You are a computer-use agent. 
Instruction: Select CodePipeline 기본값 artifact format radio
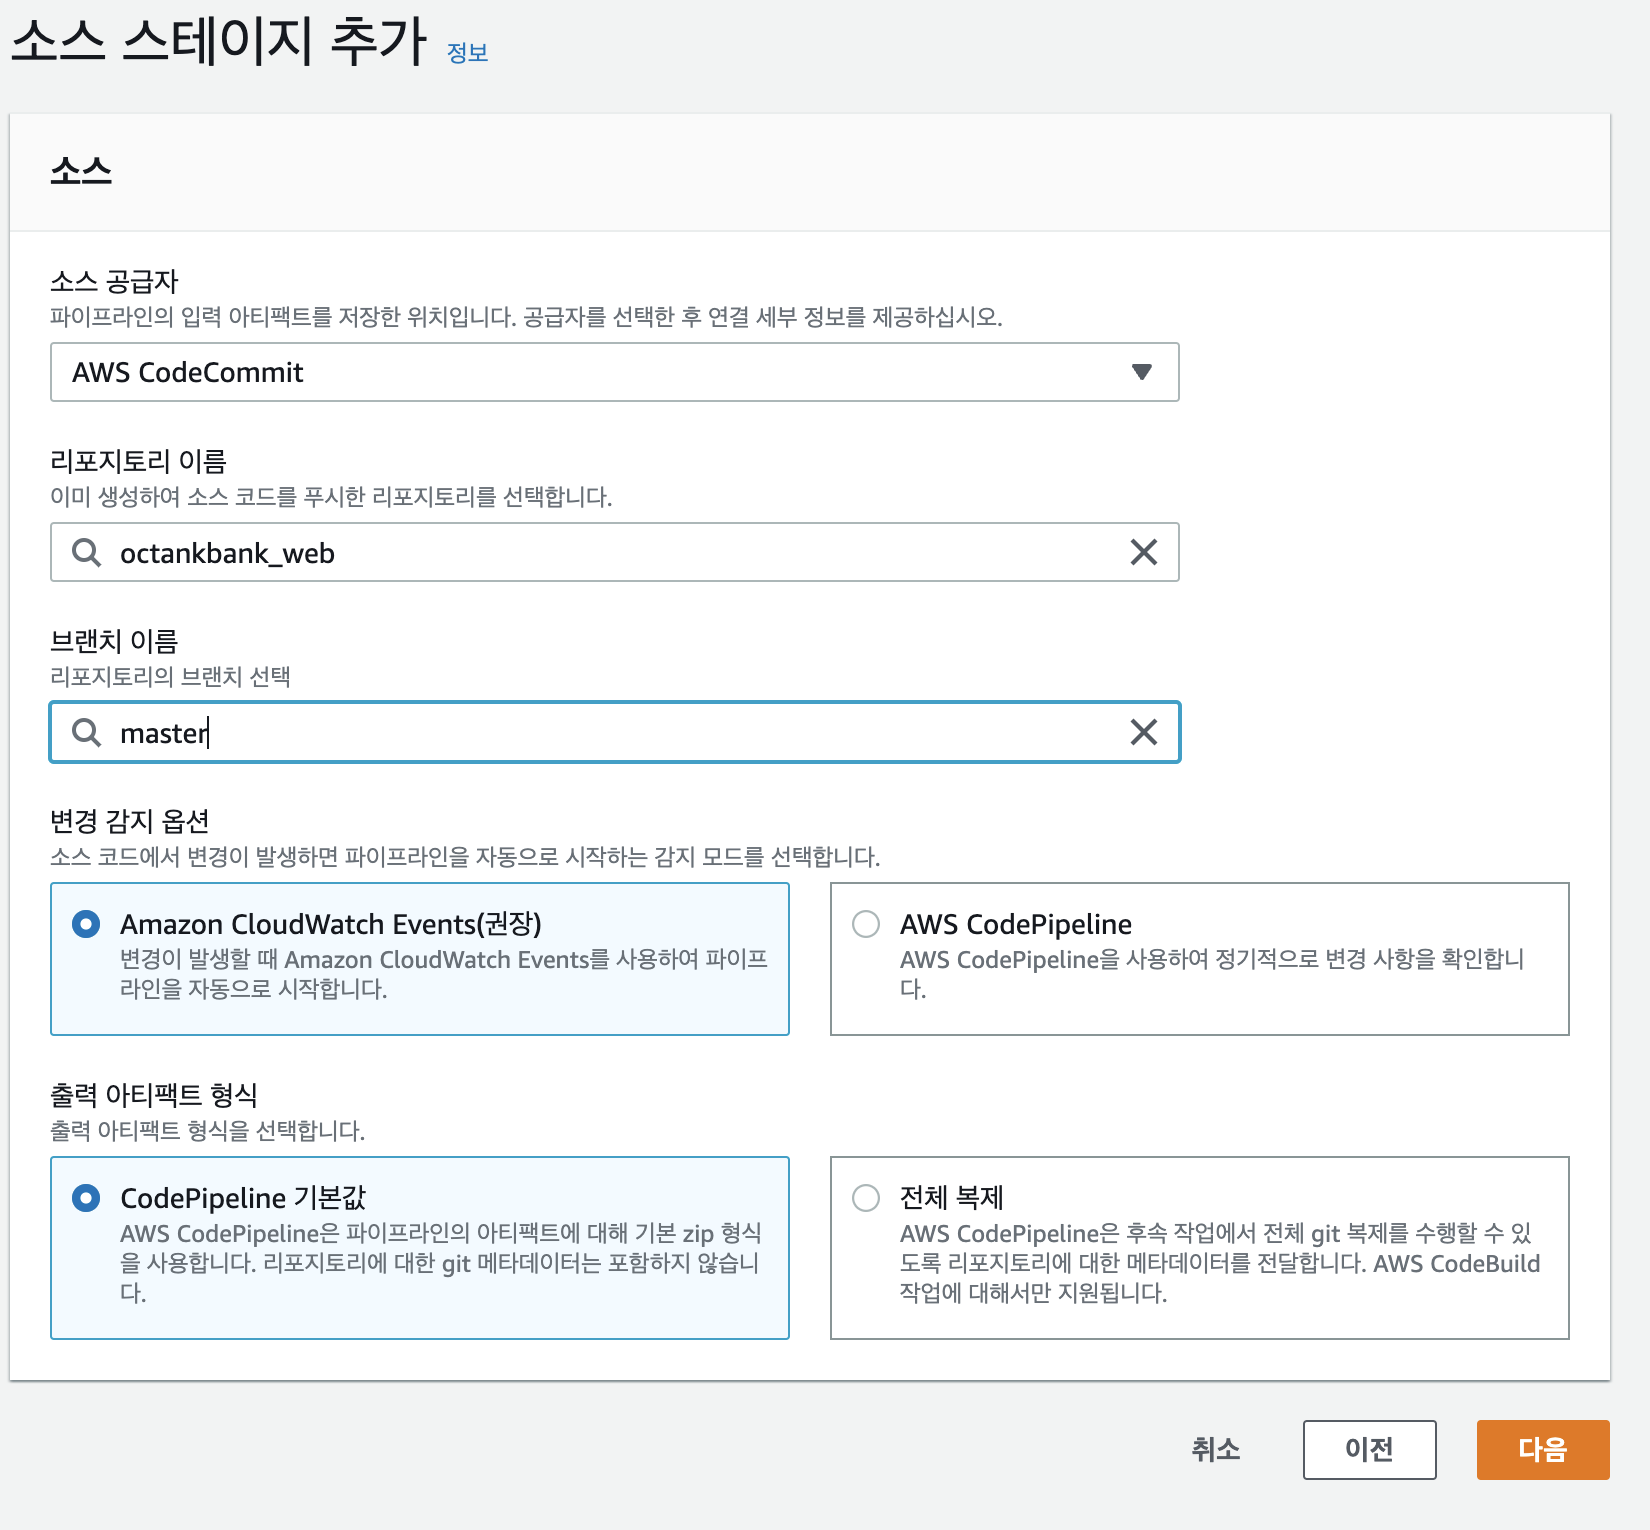coord(86,1198)
